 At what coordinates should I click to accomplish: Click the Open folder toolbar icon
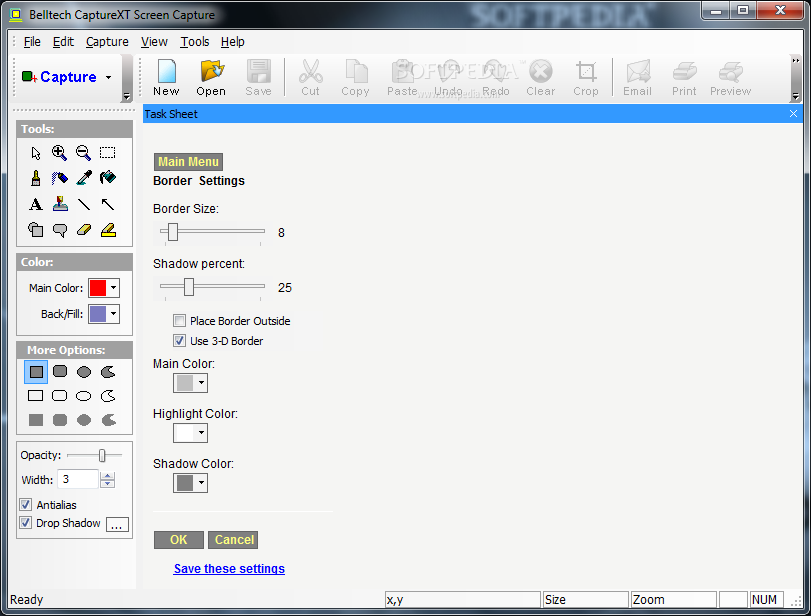point(211,77)
